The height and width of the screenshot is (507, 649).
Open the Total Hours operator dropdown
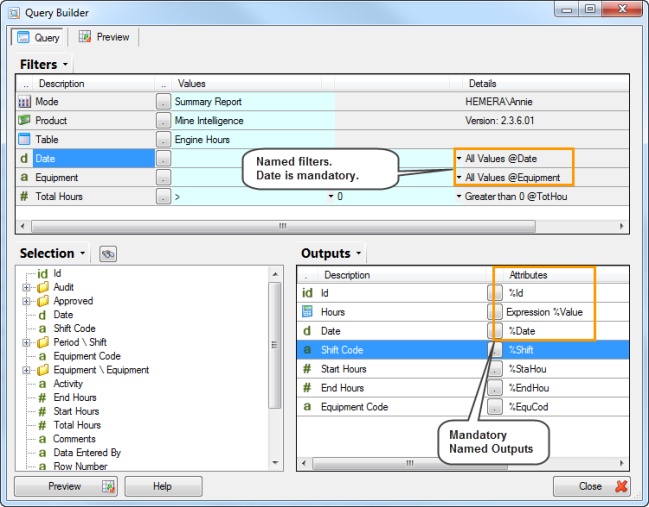[x=331, y=196]
